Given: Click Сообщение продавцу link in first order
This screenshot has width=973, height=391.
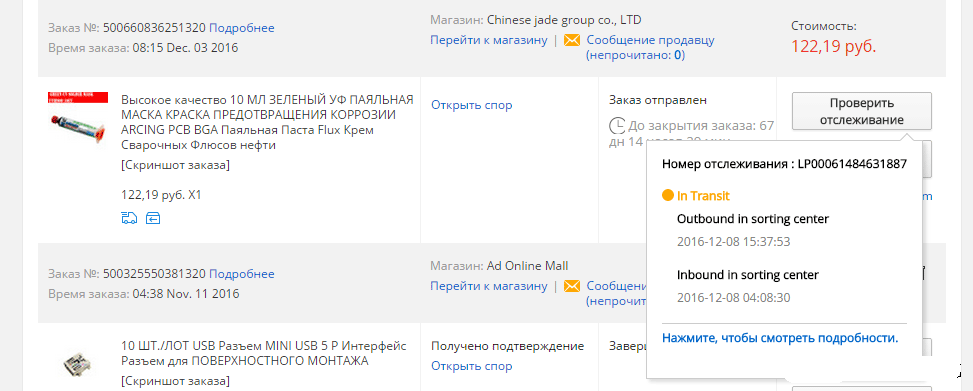Looking at the screenshot, I should point(650,40).
